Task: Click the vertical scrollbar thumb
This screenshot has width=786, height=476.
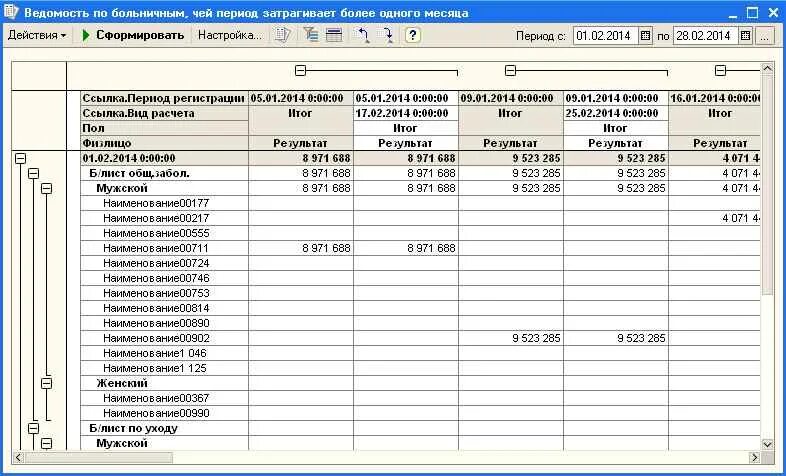Action: click(767, 185)
